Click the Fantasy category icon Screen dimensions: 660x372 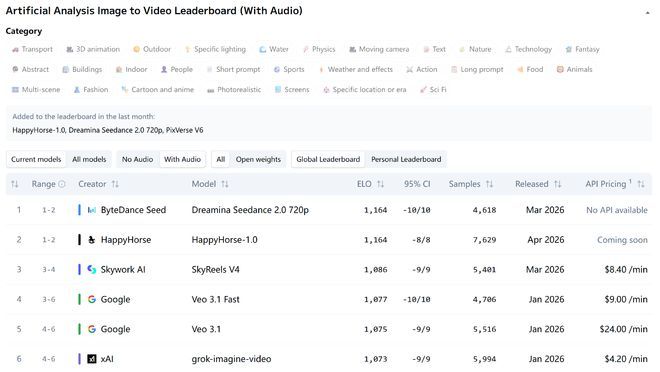(569, 49)
